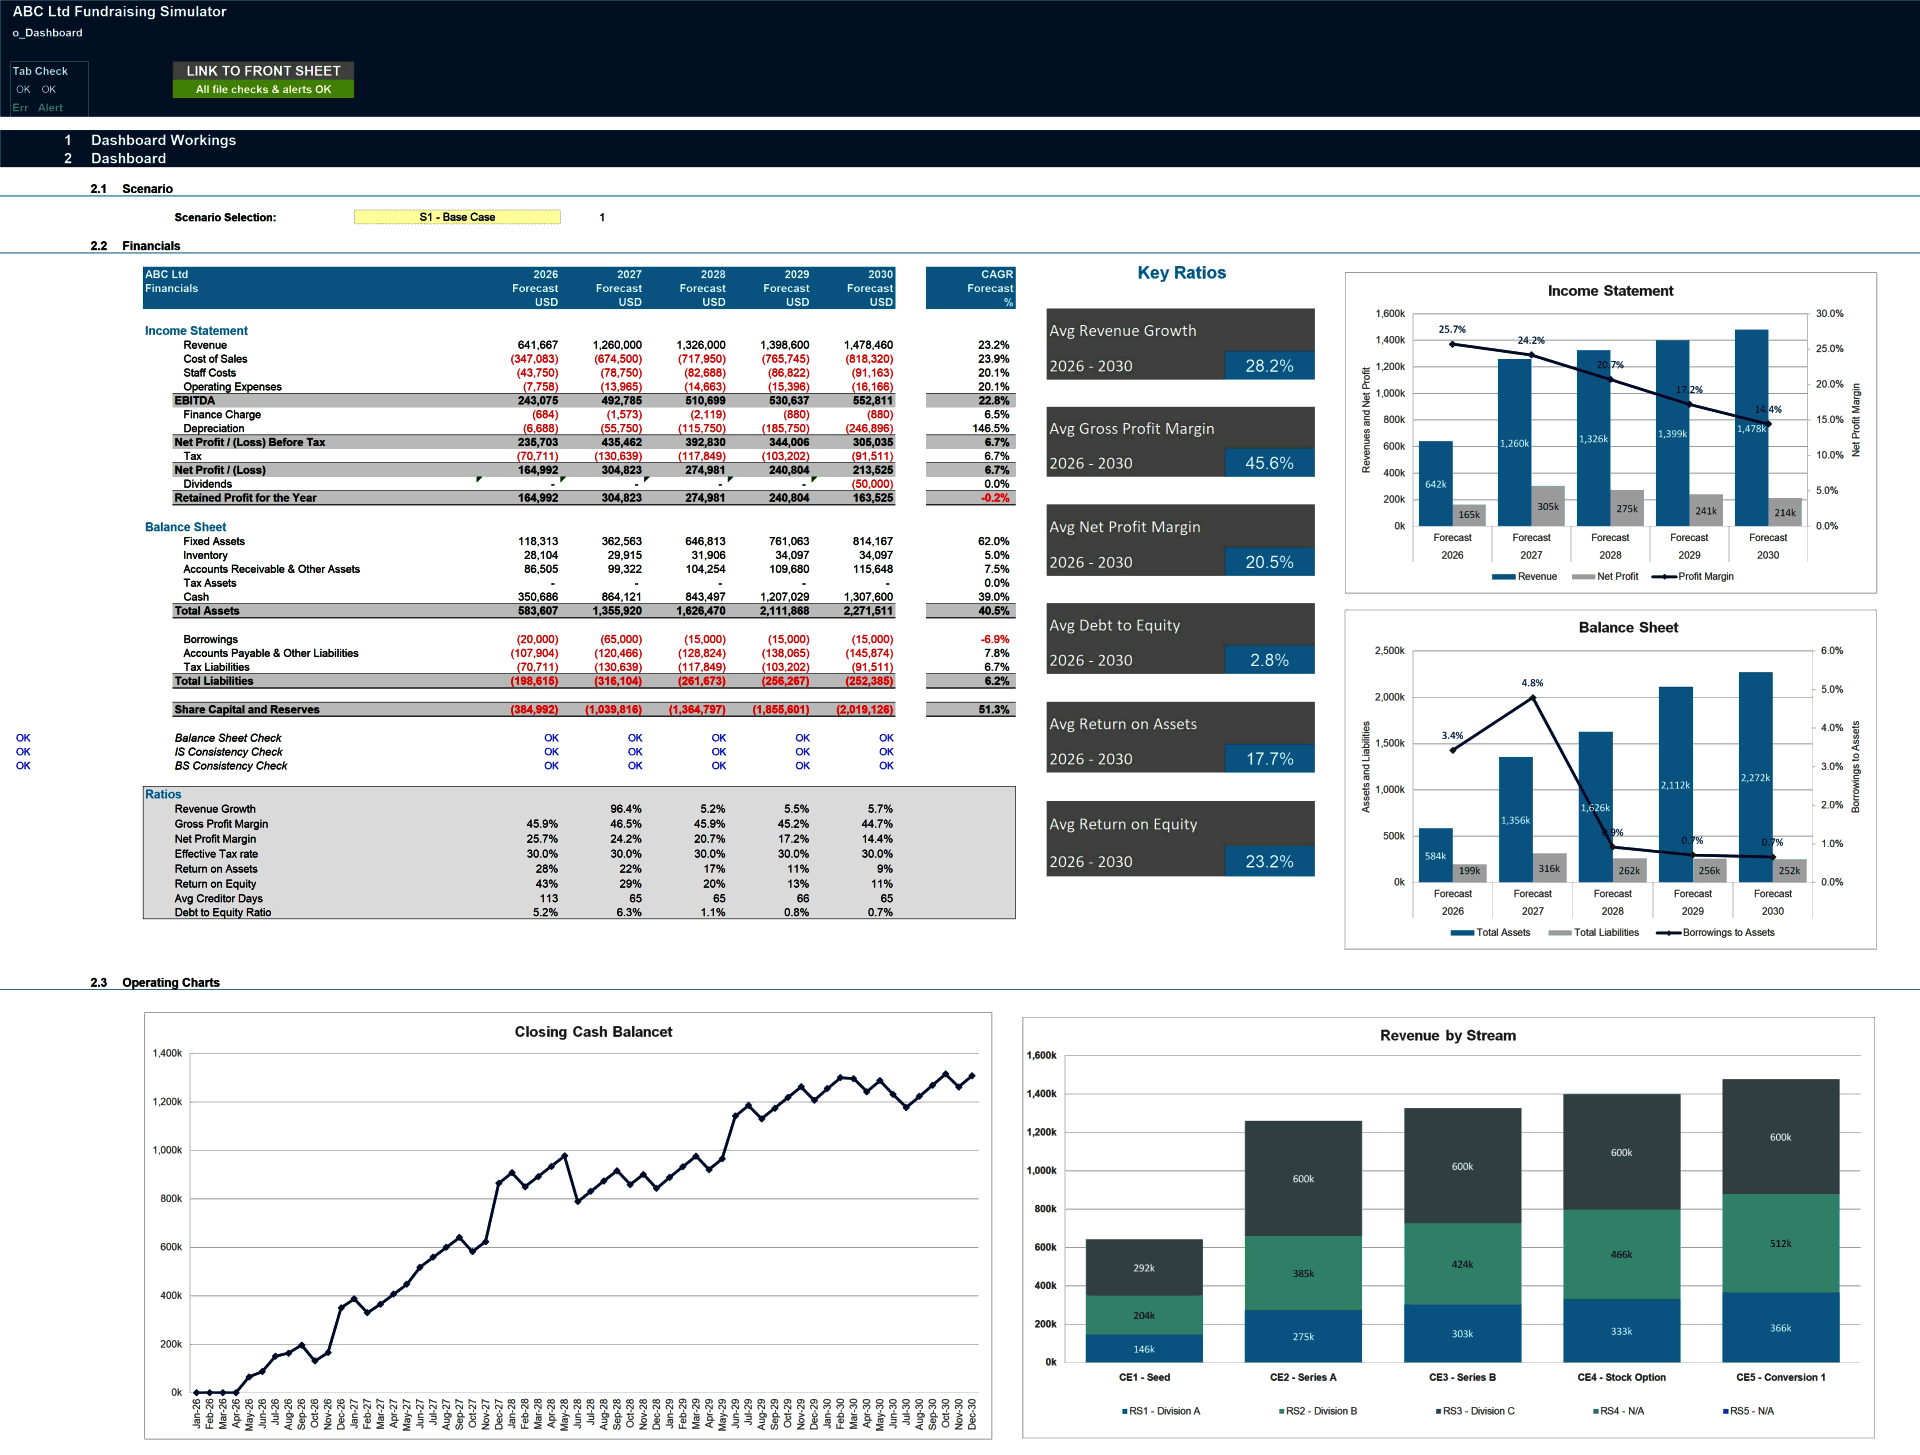The width and height of the screenshot is (1920, 1455).
Task: Click the Revenue by Stream chart title
Action: pyautogui.click(x=1447, y=1036)
